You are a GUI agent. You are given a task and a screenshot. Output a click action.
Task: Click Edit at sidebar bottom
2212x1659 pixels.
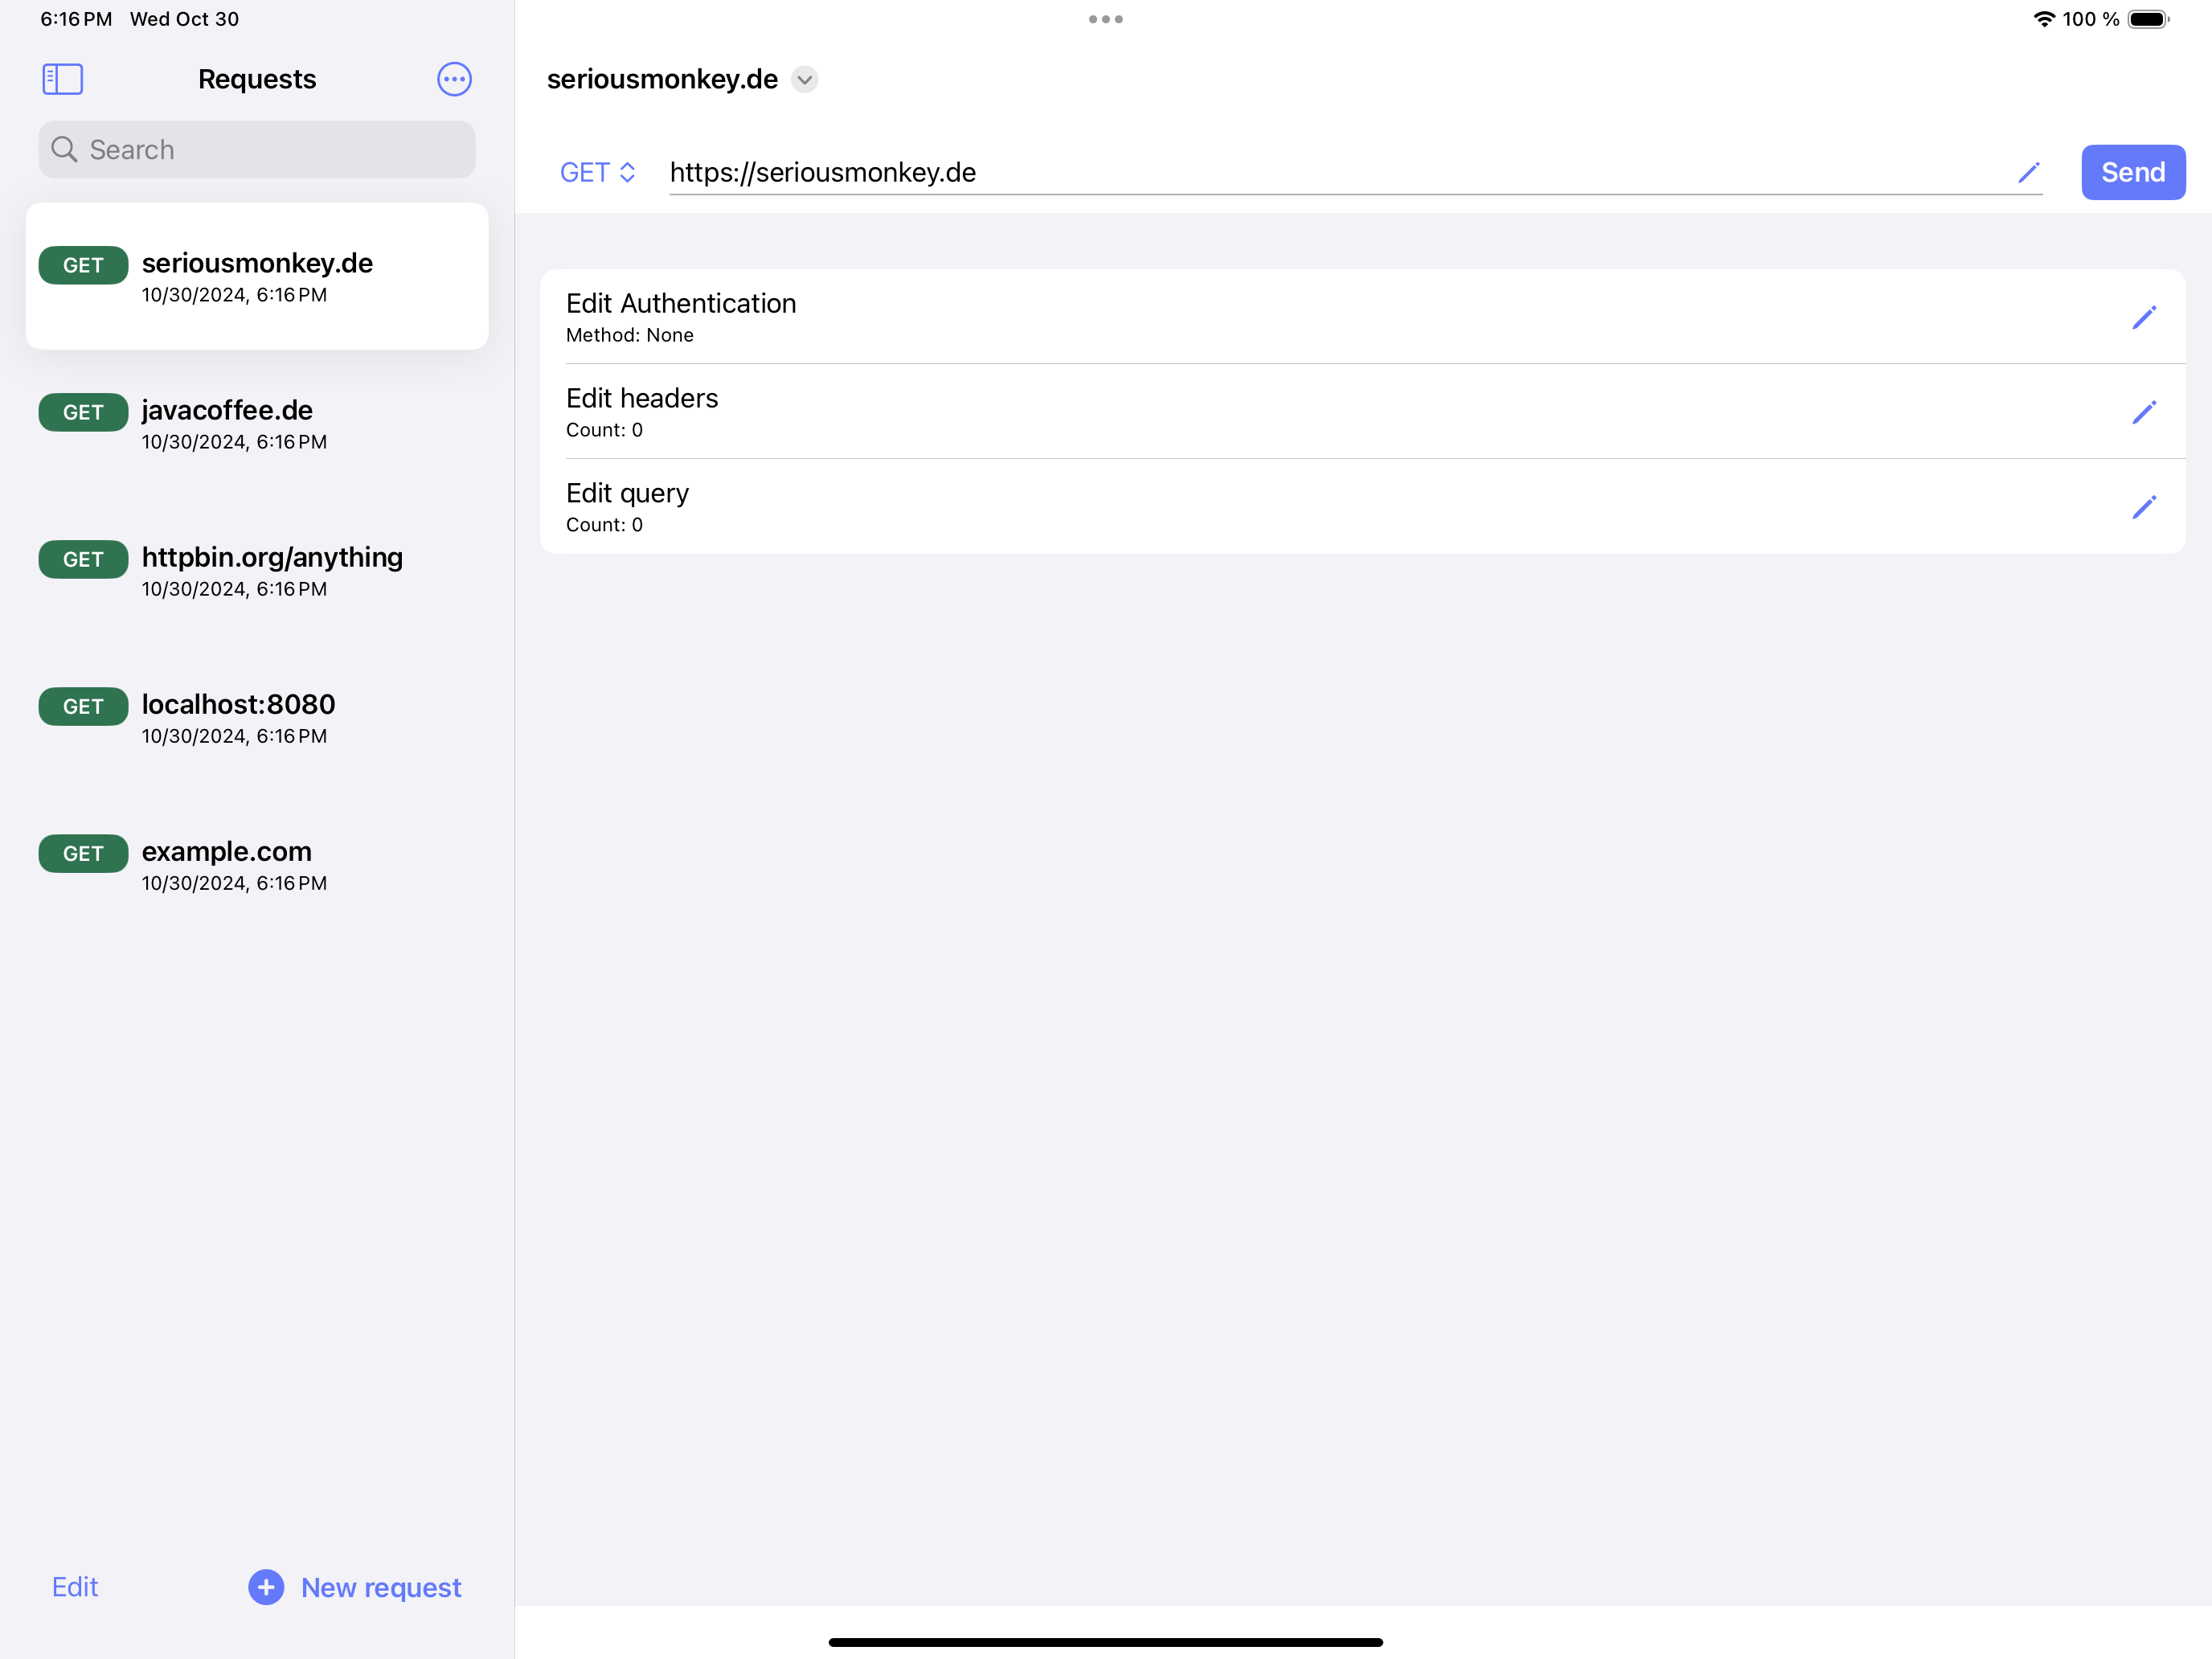point(75,1587)
